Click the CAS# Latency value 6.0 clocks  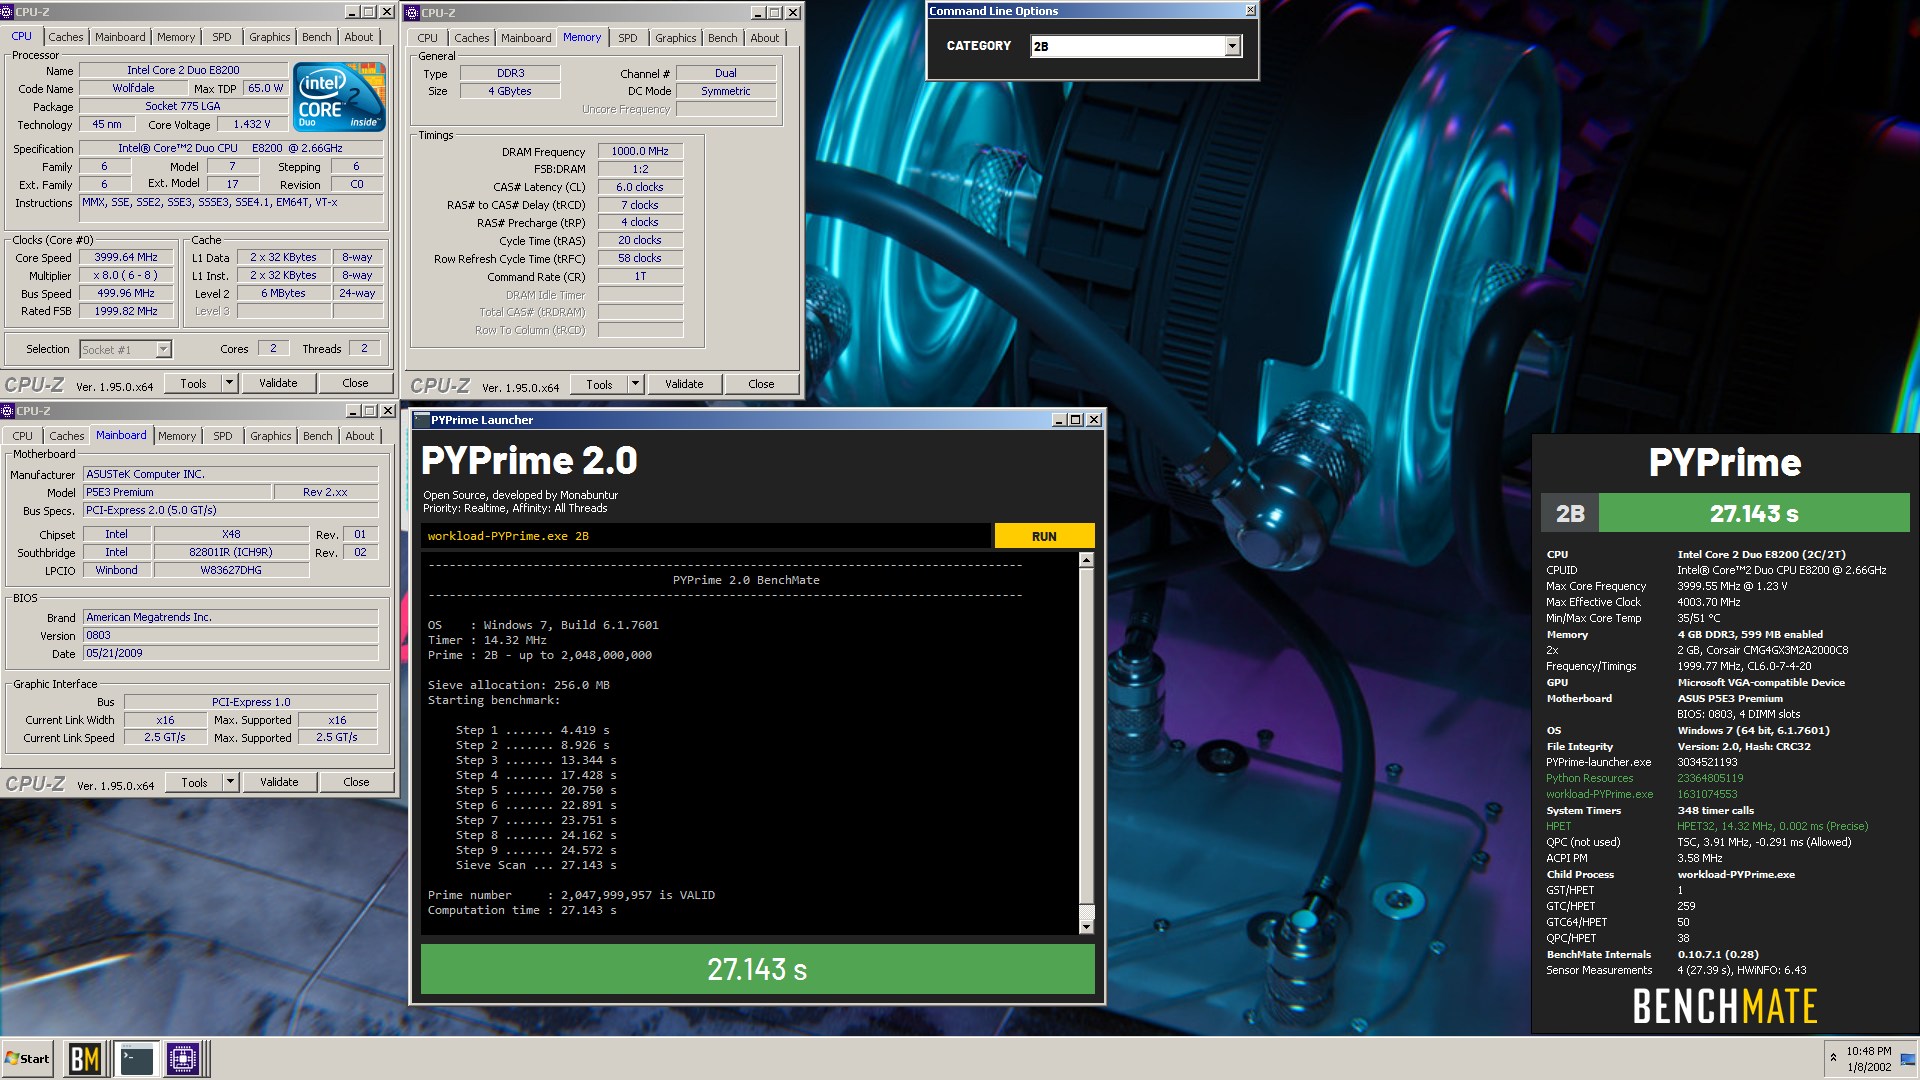(640, 187)
